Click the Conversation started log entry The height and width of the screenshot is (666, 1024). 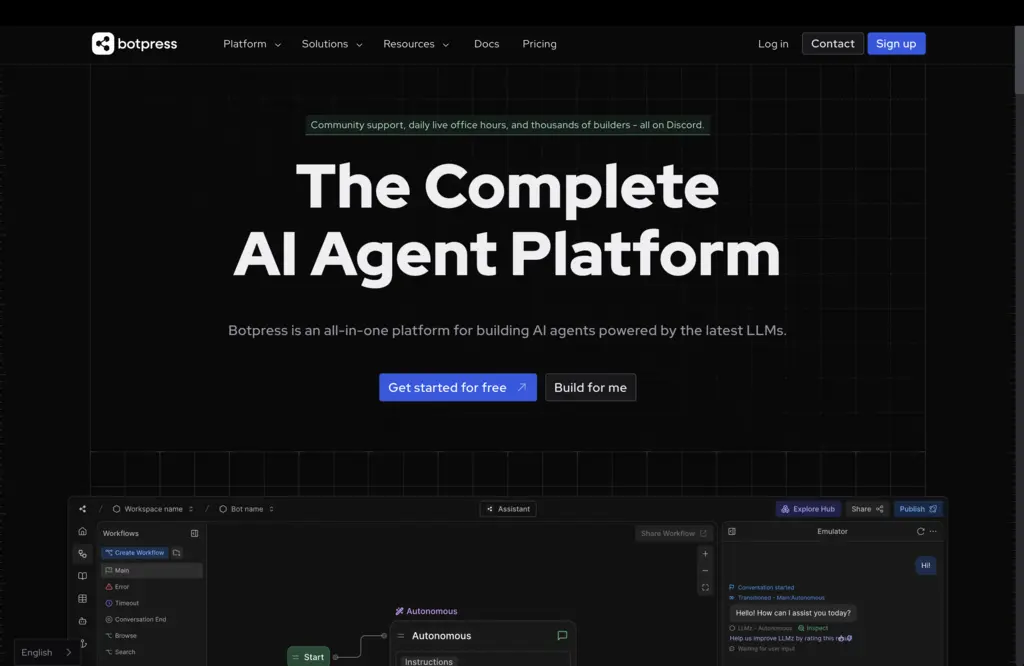(x=761, y=588)
